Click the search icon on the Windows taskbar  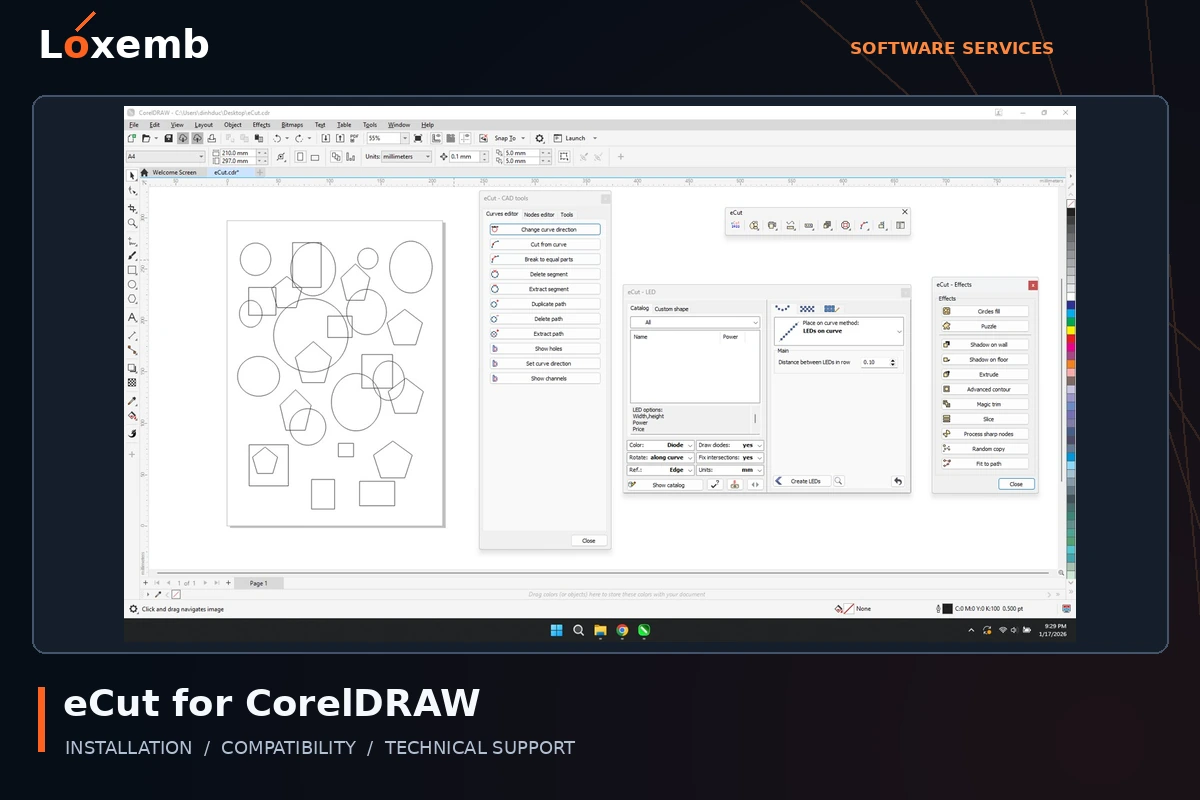[578, 630]
